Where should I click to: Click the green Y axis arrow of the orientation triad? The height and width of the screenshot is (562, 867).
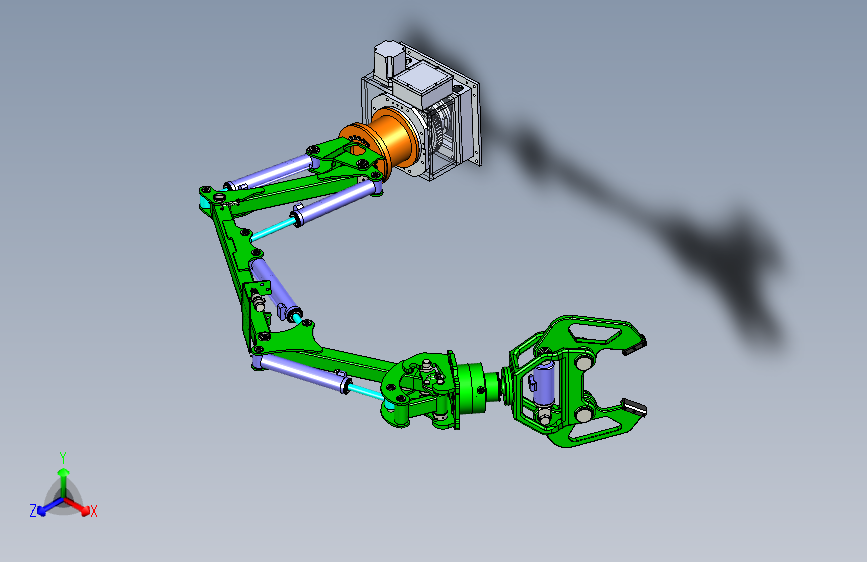pos(64,480)
